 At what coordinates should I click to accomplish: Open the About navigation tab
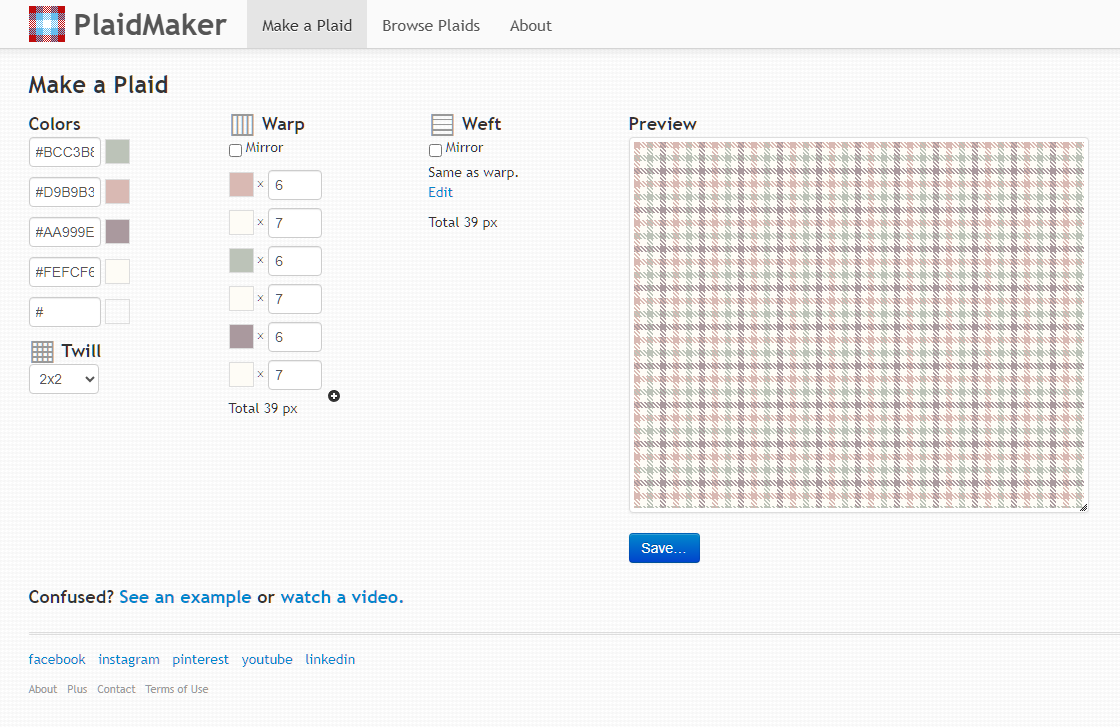(531, 25)
